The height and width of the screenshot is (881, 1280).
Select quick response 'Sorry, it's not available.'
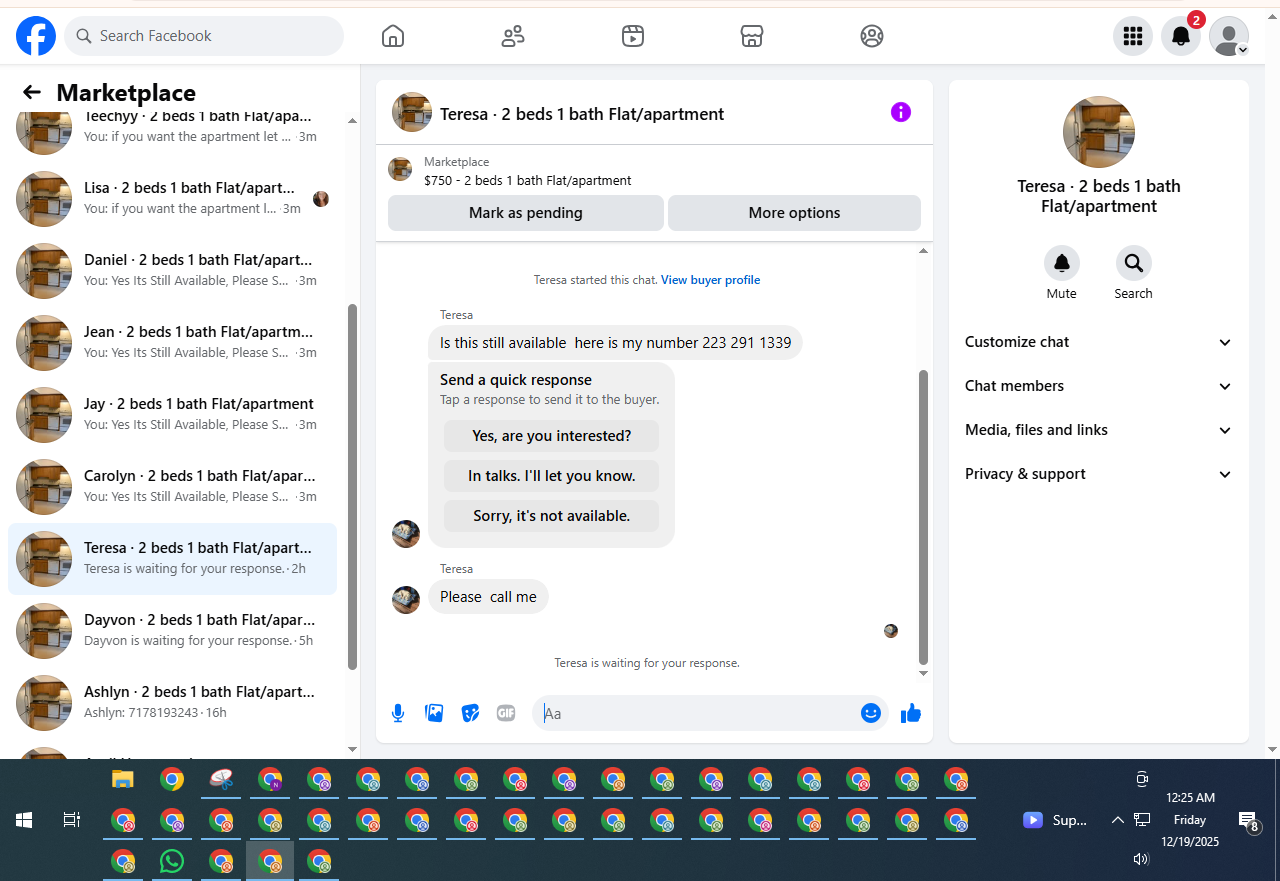pos(552,516)
